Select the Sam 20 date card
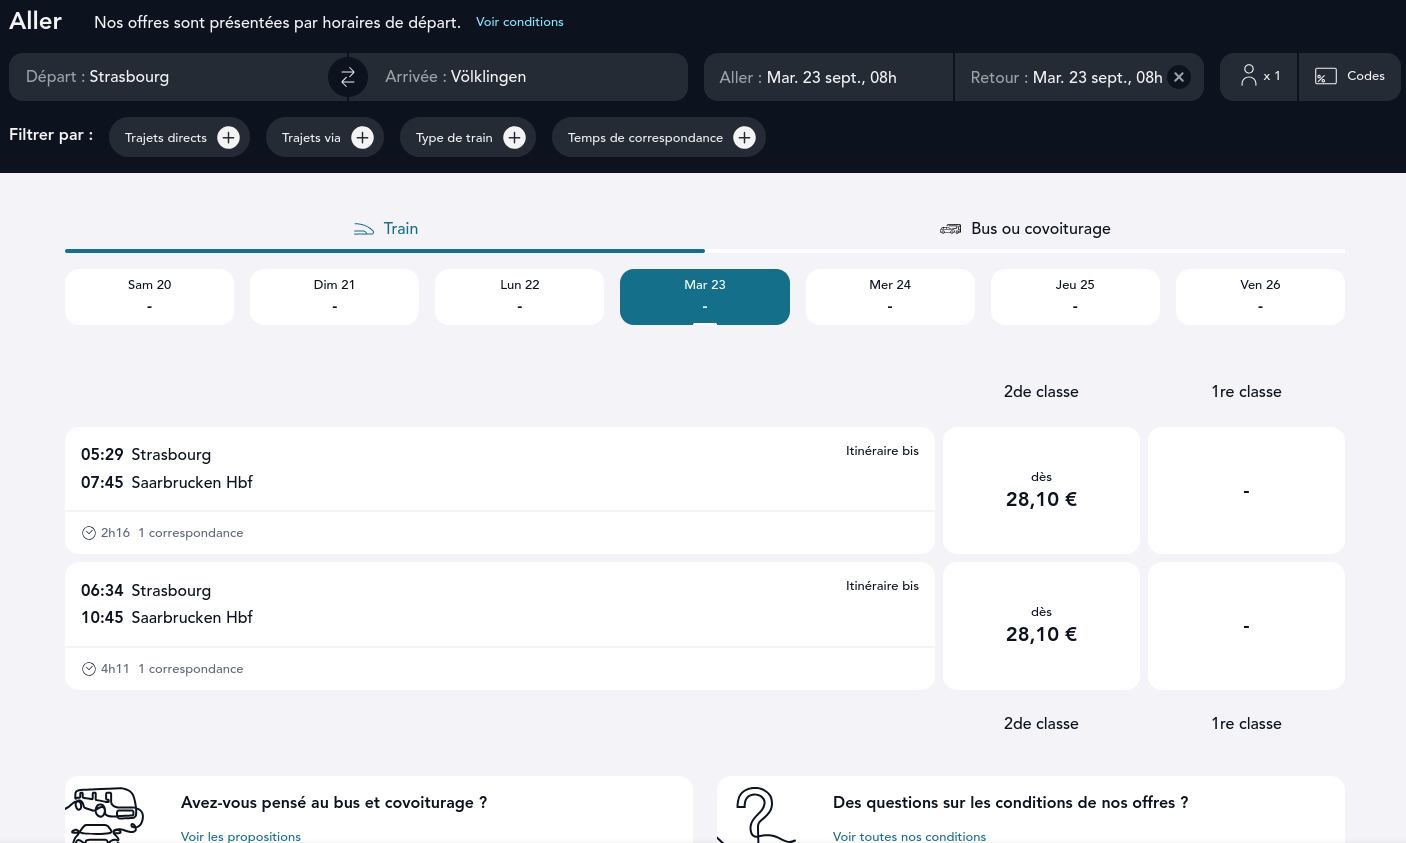This screenshot has width=1406, height=843. [x=150, y=296]
